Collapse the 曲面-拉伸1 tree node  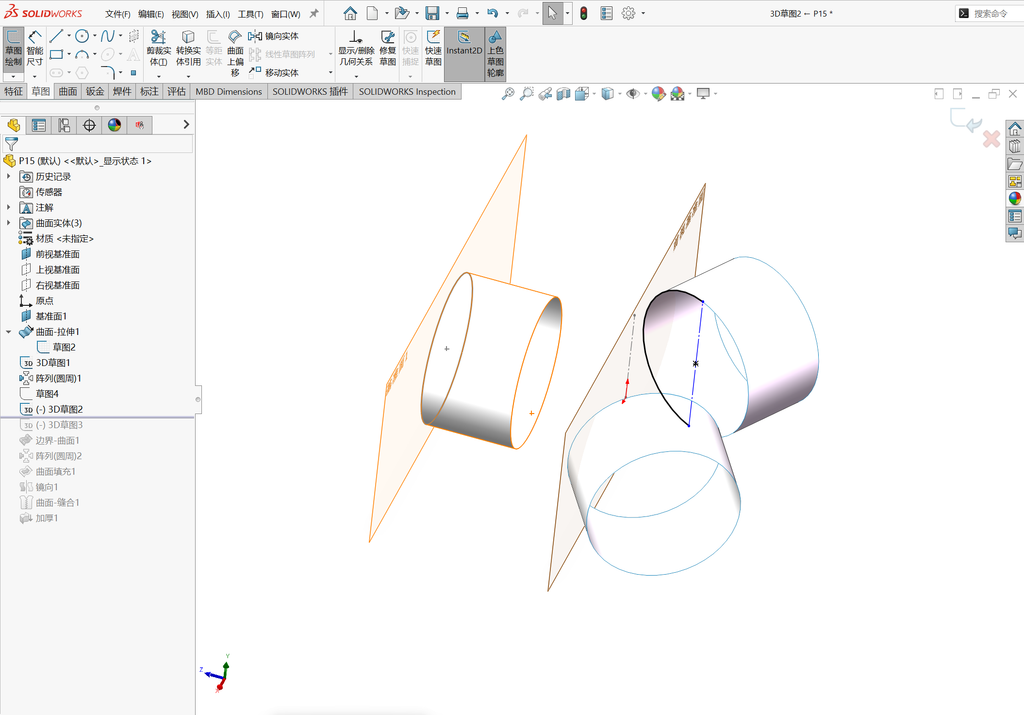[x=8, y=332]
